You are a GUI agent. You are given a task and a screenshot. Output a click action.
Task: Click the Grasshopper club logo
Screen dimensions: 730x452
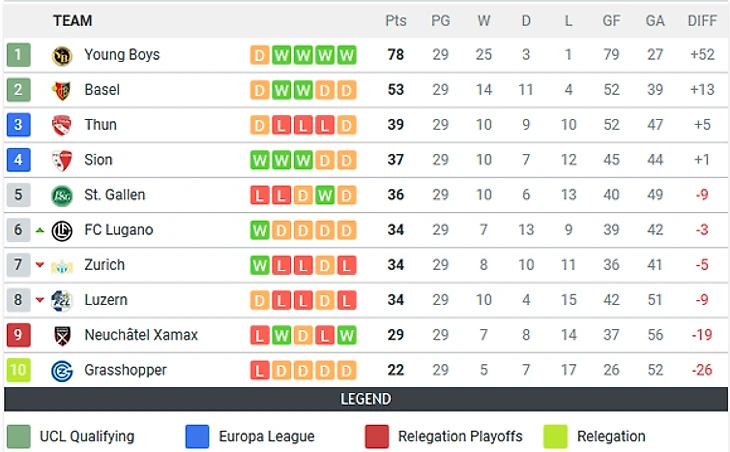pyautogui.click(x=62, y=370)
